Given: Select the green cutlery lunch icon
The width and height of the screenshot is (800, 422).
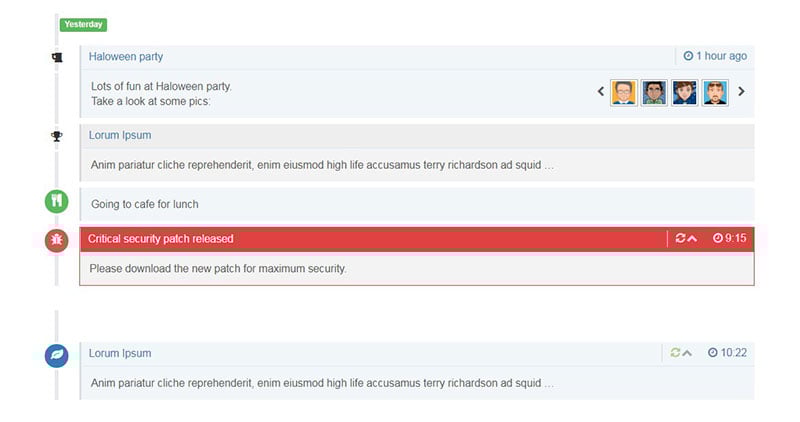Looking at the screenshot, I should point(57,201).
